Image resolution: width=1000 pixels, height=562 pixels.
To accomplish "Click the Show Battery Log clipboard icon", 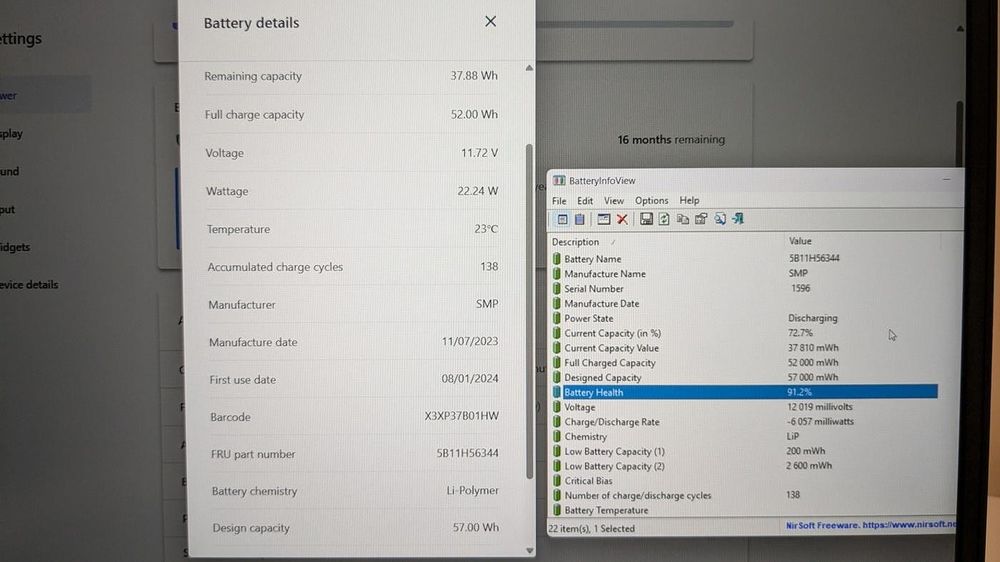I will (580, 219).
